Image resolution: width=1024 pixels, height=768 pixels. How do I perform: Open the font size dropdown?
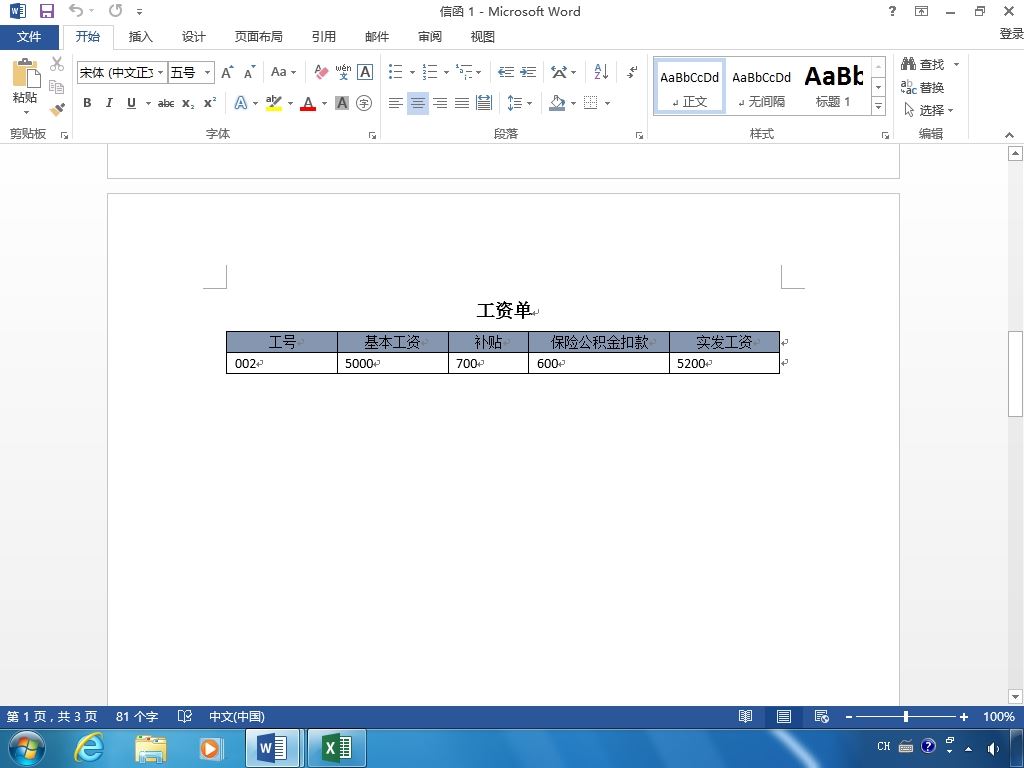click(x=207, y=72)
